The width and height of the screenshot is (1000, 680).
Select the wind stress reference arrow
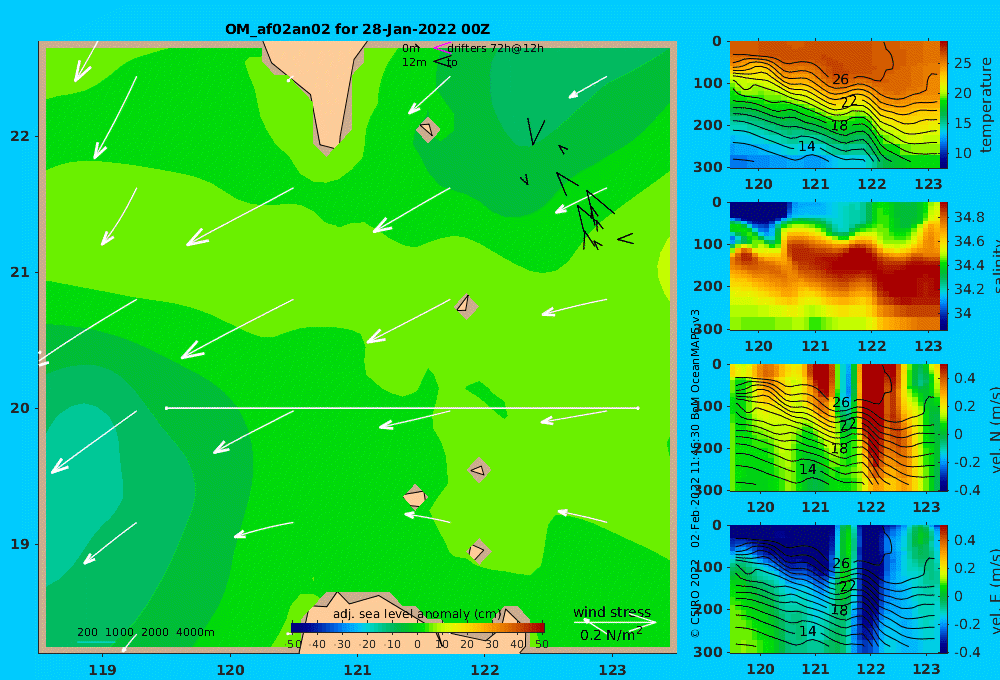(615, 622)
